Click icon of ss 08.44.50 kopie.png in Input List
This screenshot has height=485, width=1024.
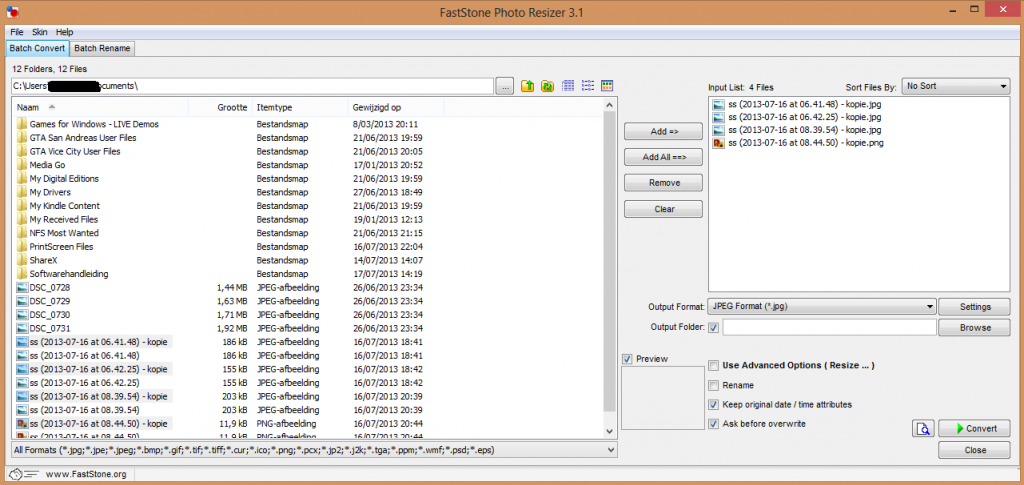[x=718, y=143]
